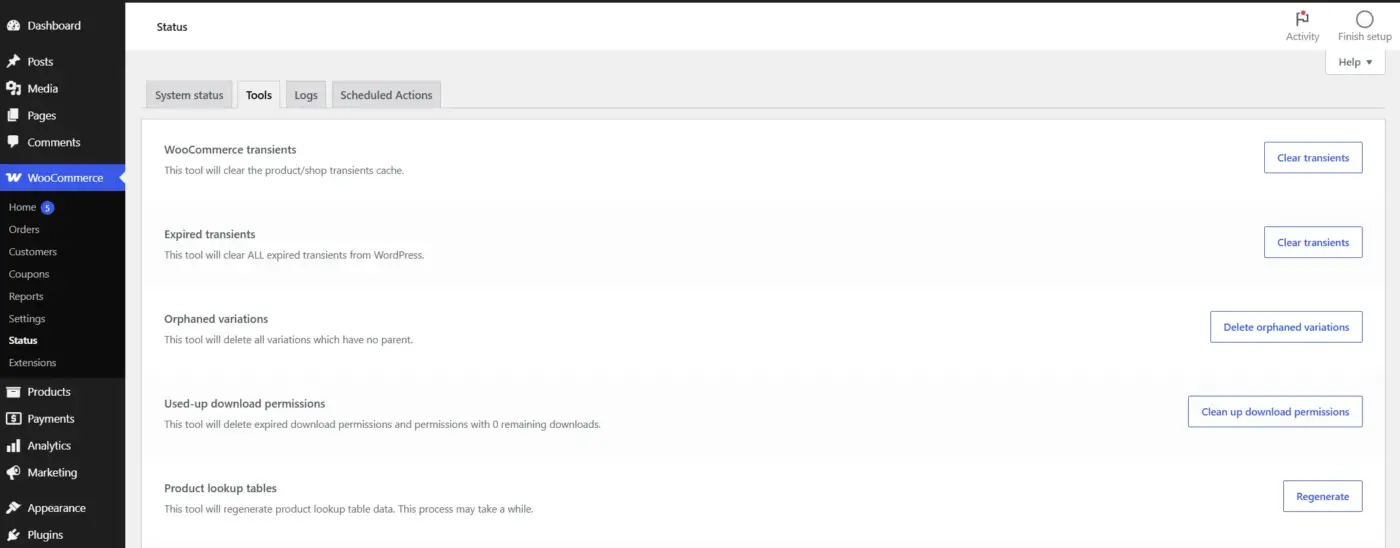The width and height of the screenshot is (1400, 548).
Task: Click the Comments bubble icon
Action: (13, 142)
